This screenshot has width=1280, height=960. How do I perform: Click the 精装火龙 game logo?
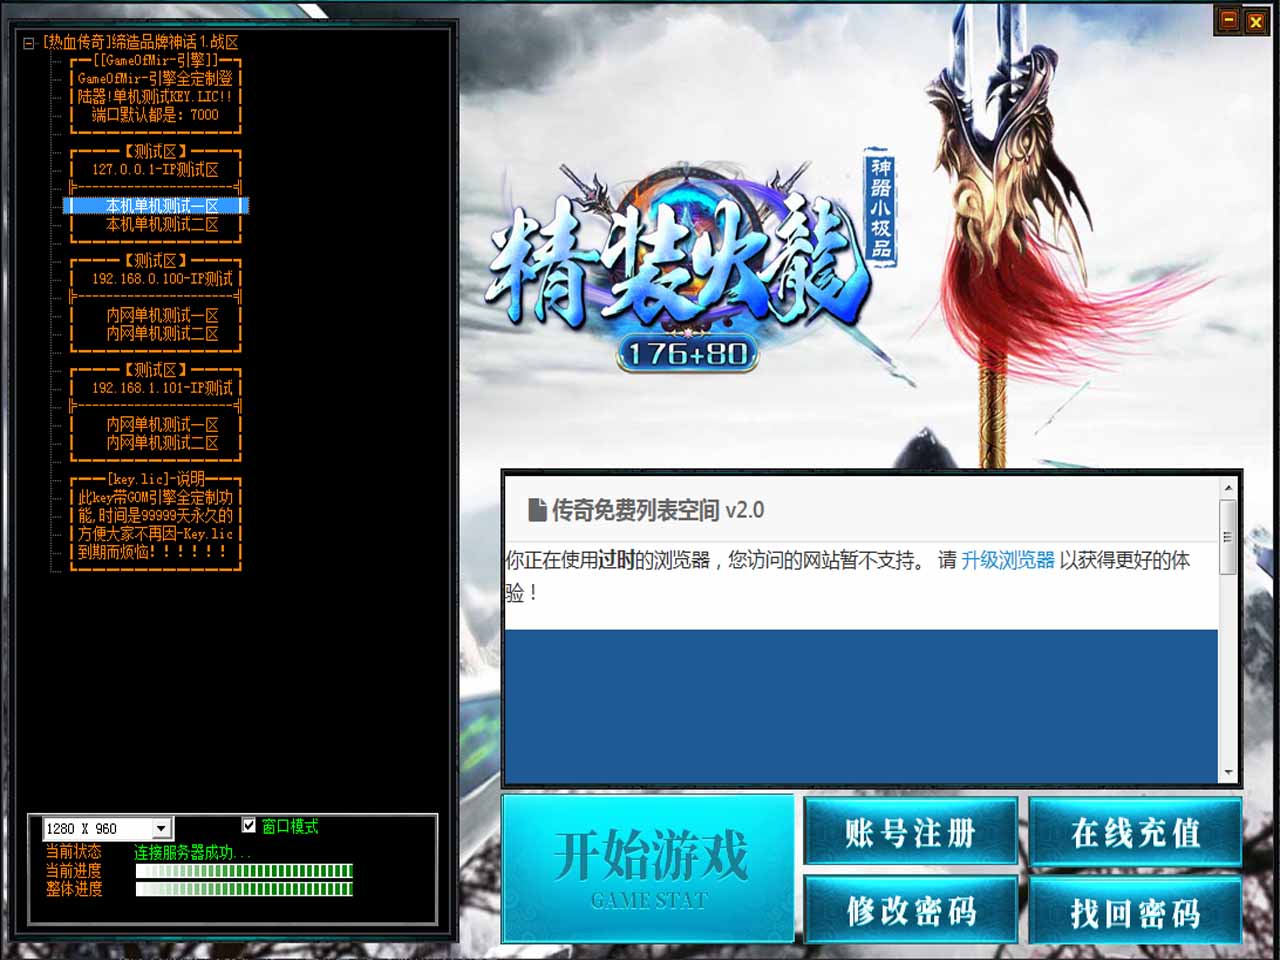pyautogui.click(x=676, y=265)
